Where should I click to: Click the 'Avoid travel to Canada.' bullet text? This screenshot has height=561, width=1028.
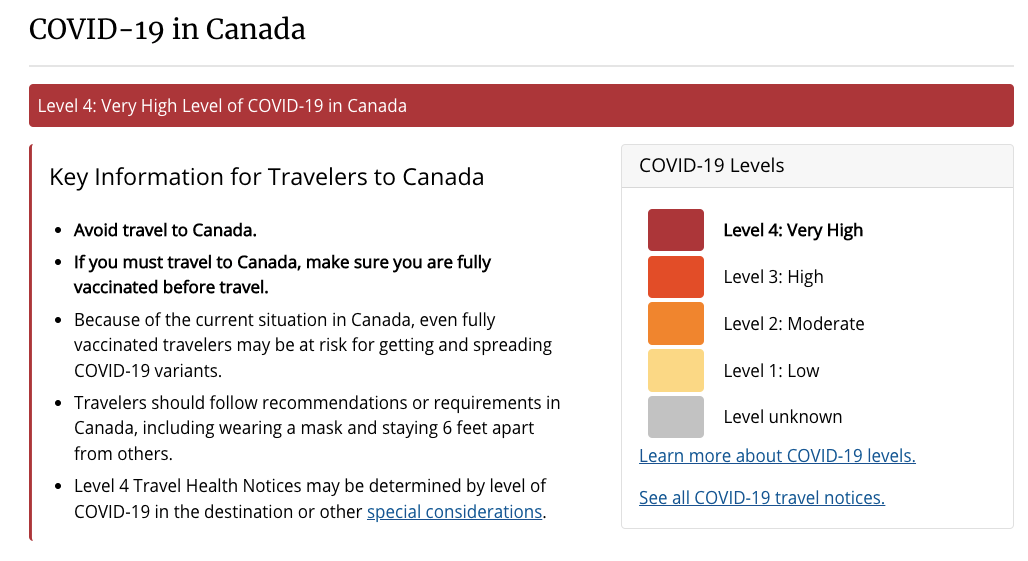(165, 230)
